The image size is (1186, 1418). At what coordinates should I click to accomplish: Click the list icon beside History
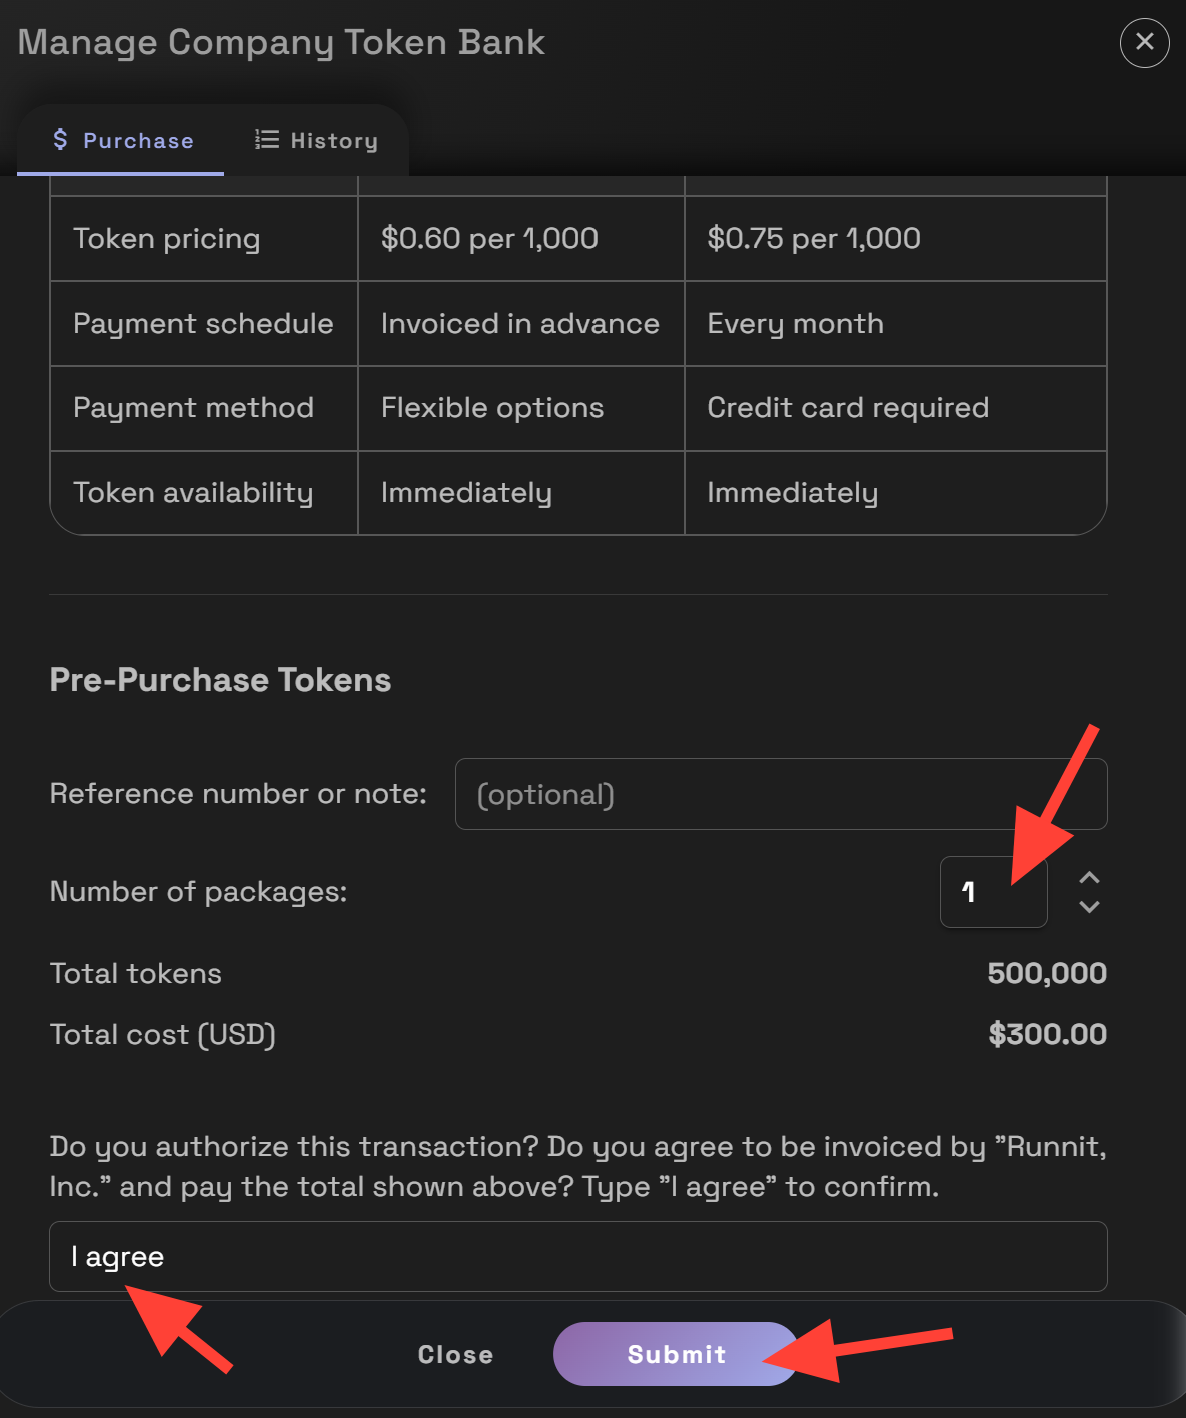[x=267, y=140]
